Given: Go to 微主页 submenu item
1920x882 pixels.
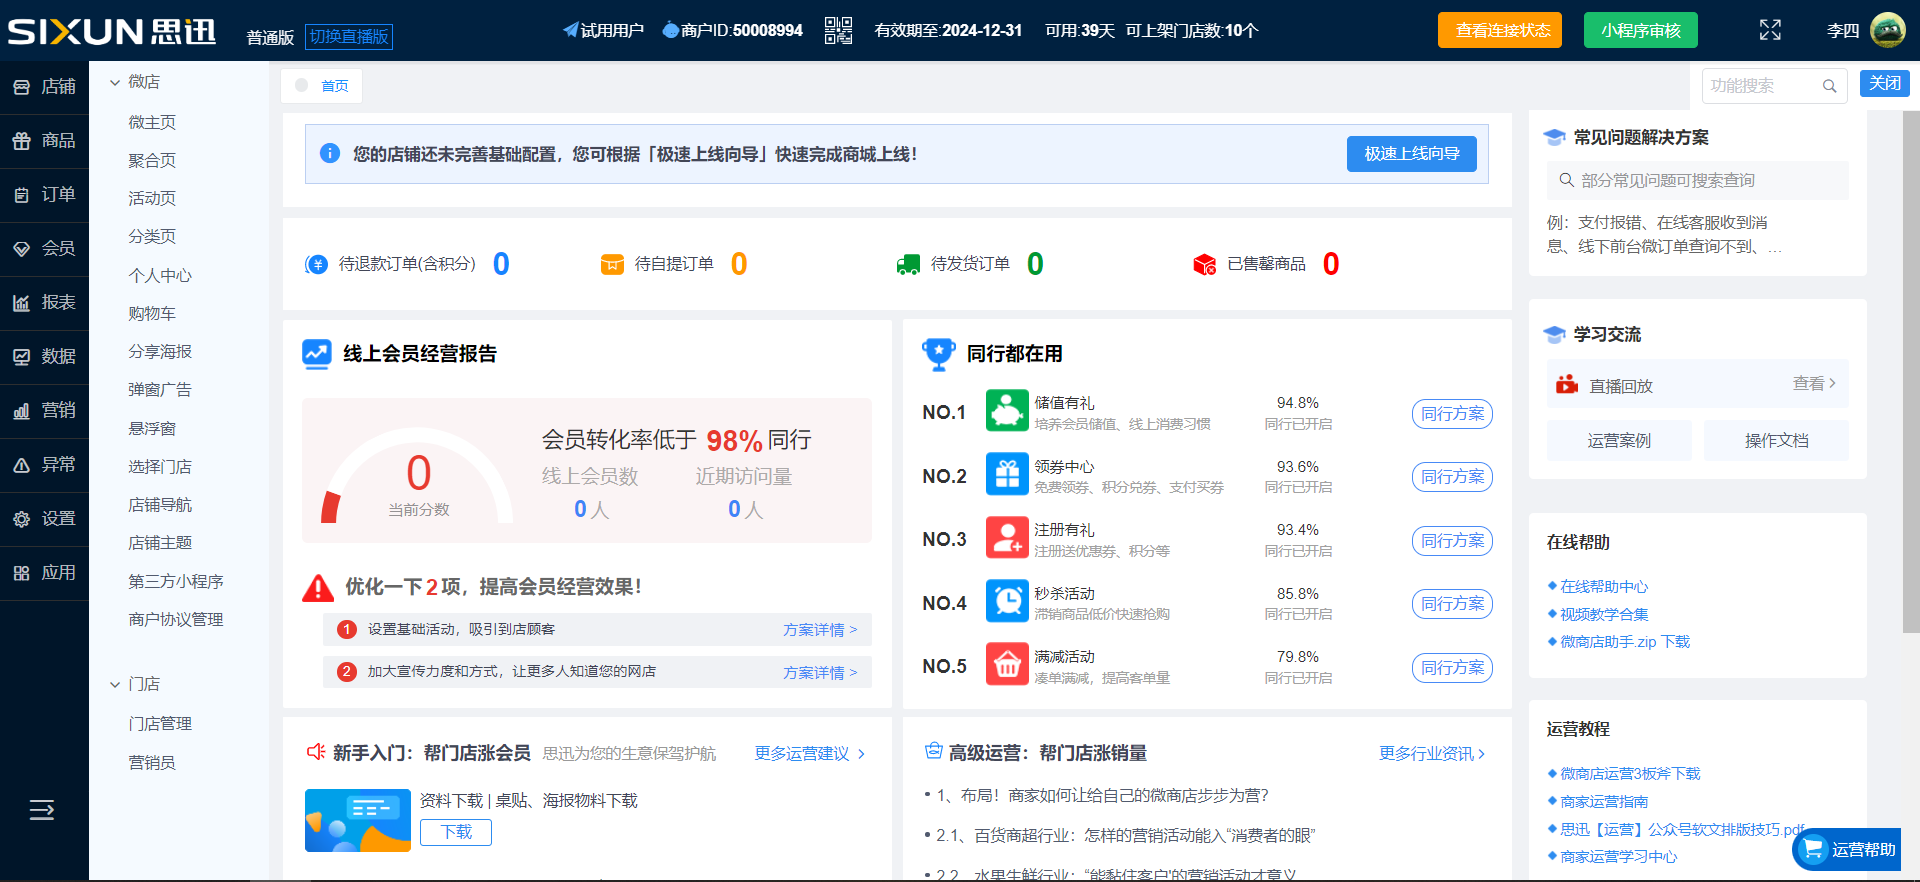Looking at the screenshot, I should (x=152, y=122).
